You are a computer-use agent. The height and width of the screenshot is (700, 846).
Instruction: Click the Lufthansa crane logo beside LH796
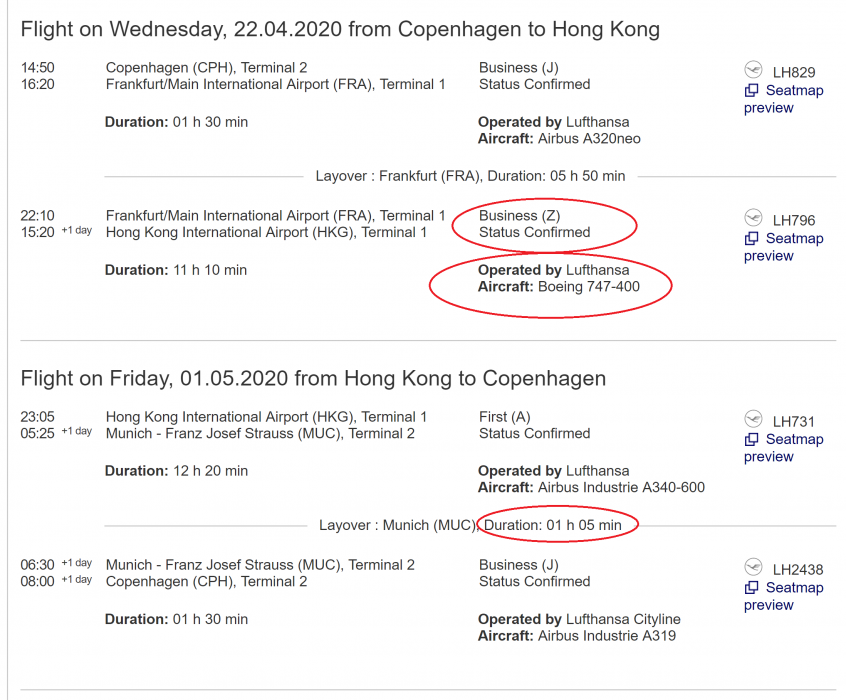click(753, 218)
